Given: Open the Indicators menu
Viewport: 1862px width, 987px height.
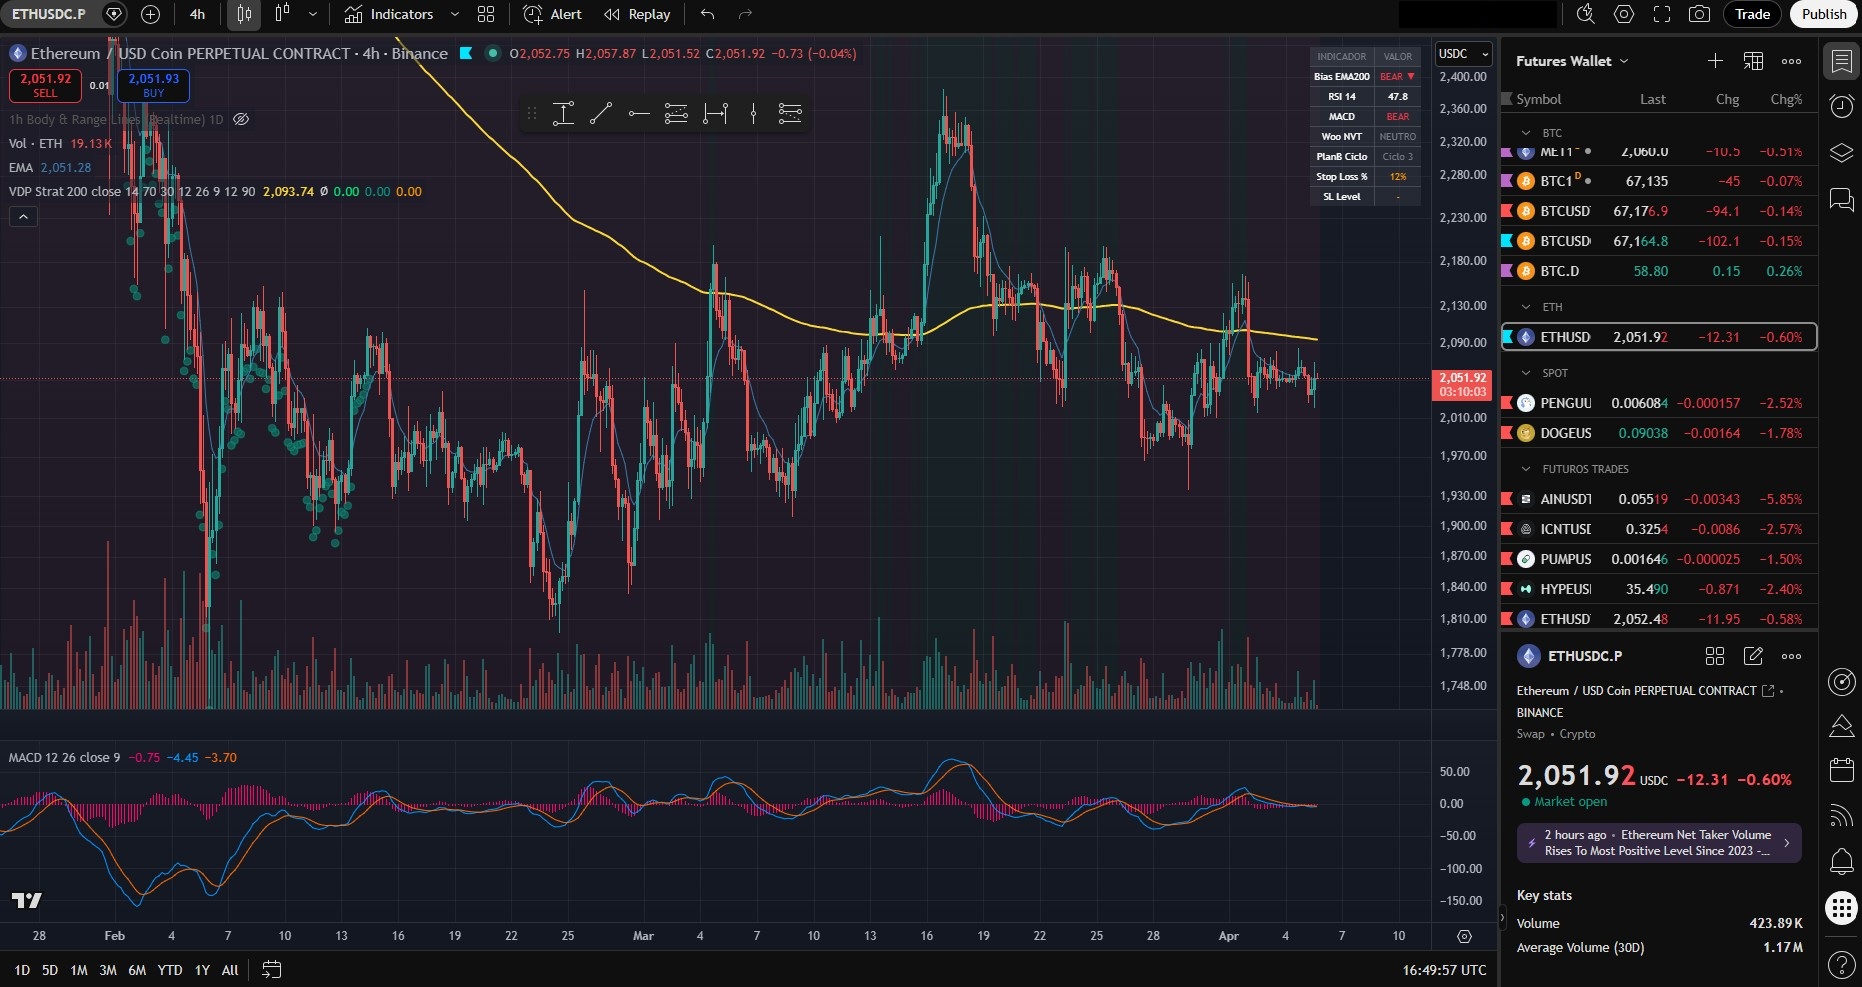Looking at the screenshot, I should click(x=399, y=14).
